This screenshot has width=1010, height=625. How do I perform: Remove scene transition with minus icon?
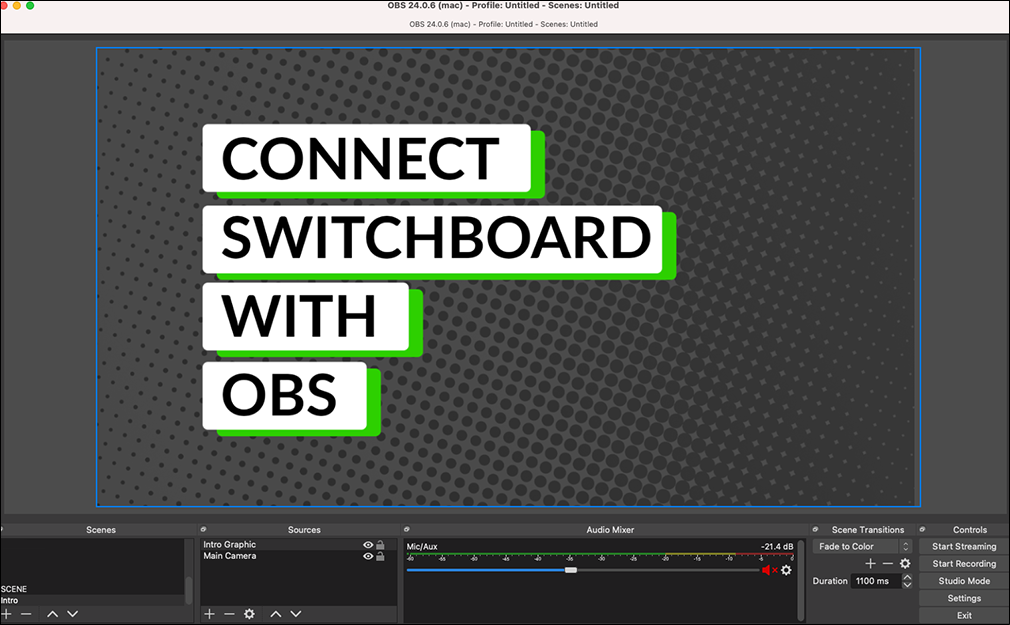[888, 563]
